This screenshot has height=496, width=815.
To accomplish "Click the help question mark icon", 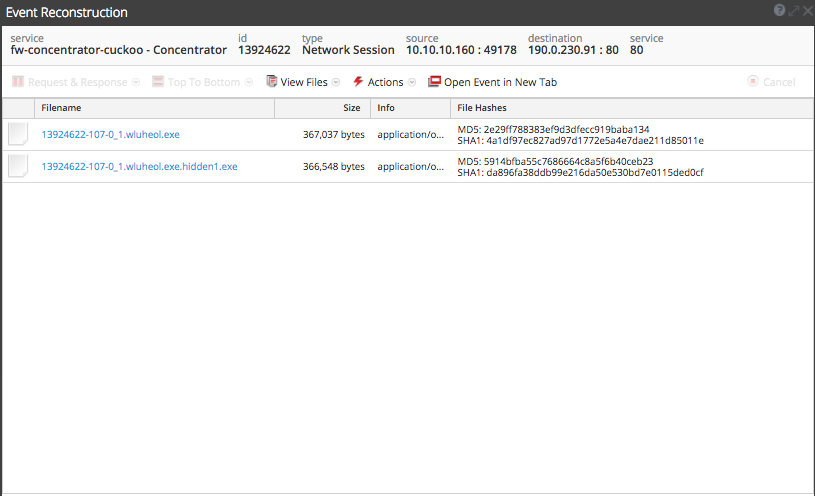I will click(779, 10).
